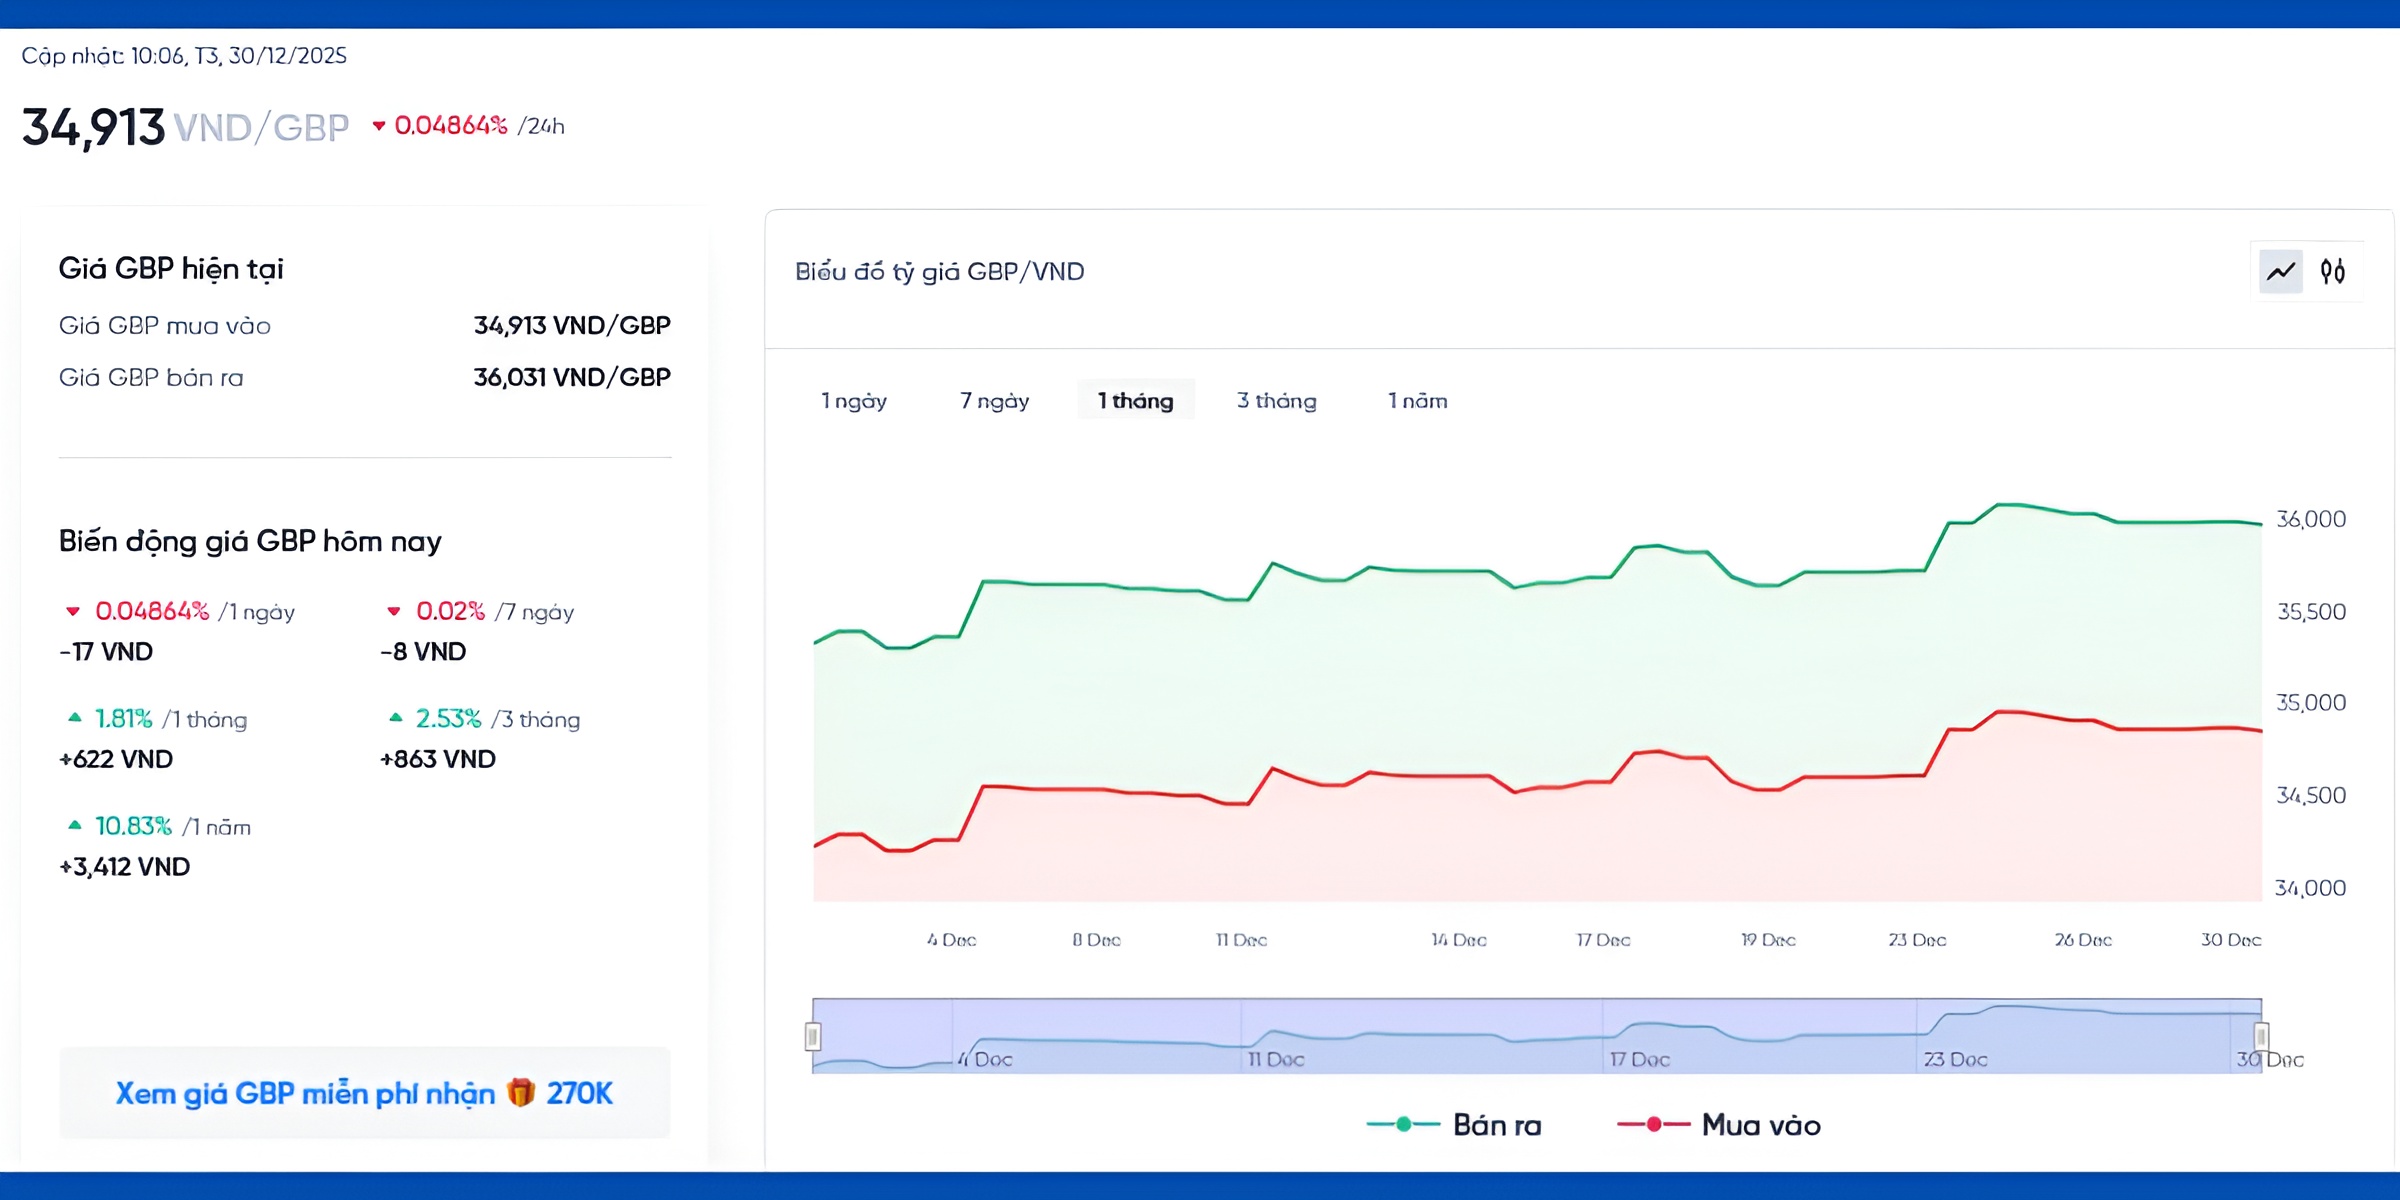The height and width of the screenshot is (1200, 2400).
Task: Click red down arrow beside 0.04864% /24h
Action: click(379, 126)
